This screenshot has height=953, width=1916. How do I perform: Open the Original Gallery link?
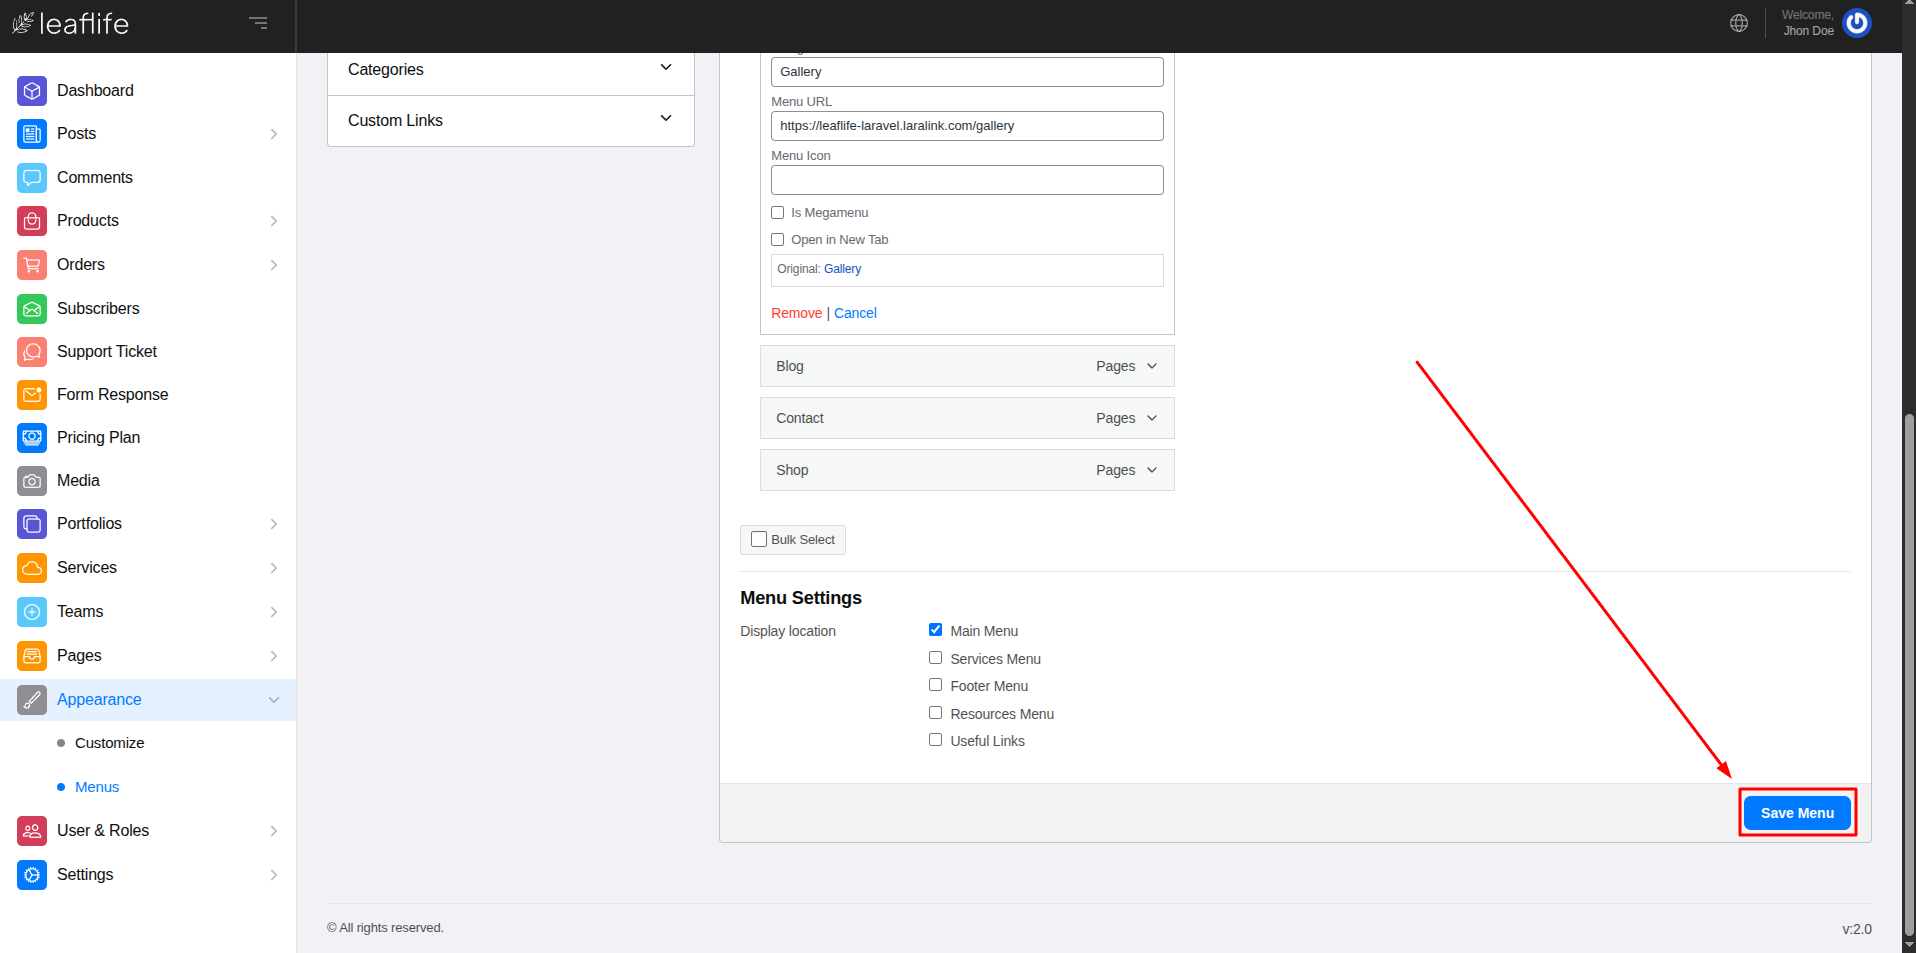[842, 269]
